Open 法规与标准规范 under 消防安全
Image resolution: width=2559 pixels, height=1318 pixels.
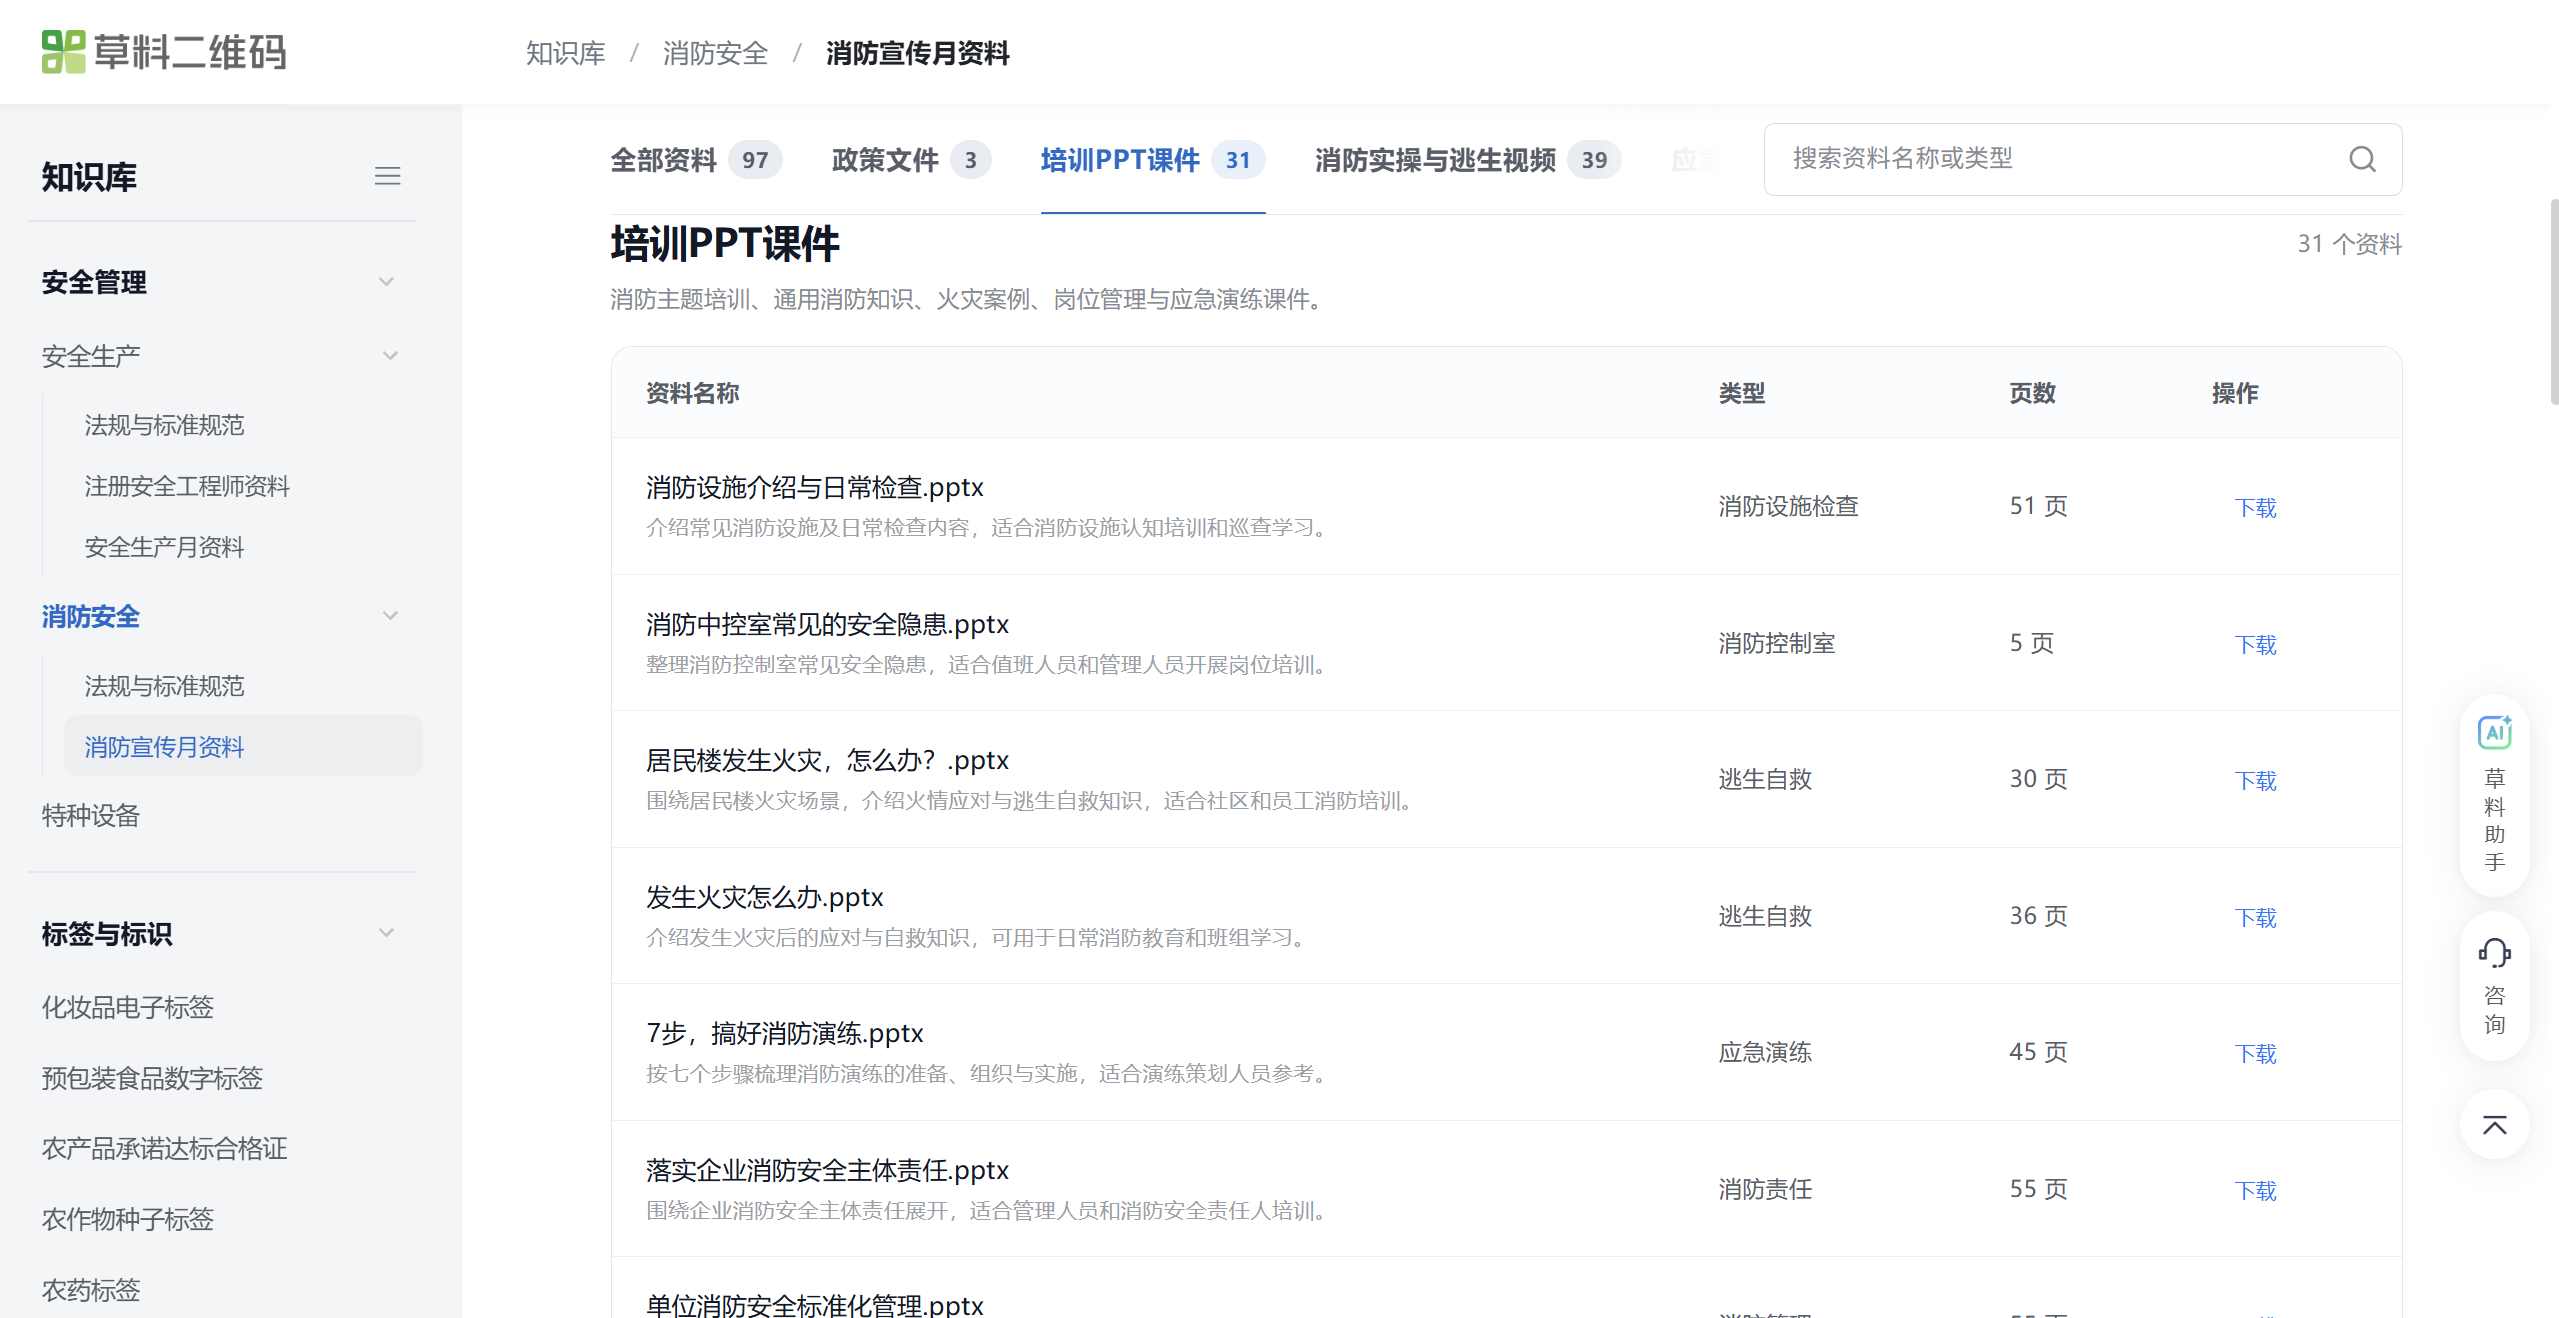[x=164, y=686]
